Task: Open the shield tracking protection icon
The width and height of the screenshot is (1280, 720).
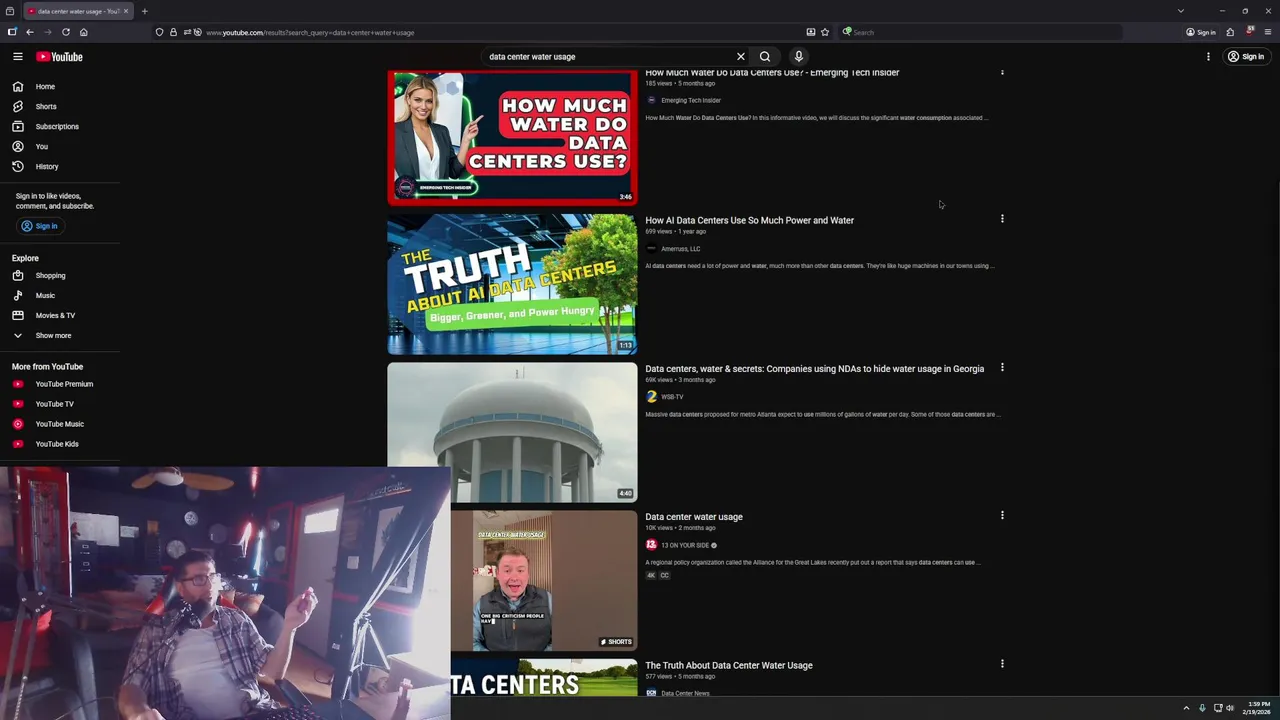Action: pos(159,32)
